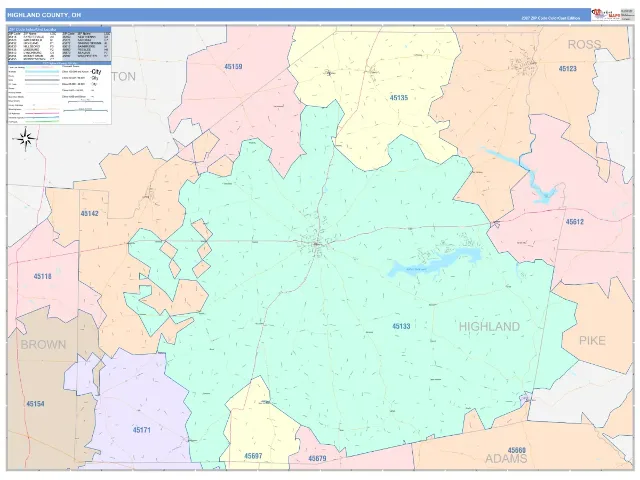Viewport: 640px width, 480px height.
Task: Click the compass rose icon
Action: (26, 139)
